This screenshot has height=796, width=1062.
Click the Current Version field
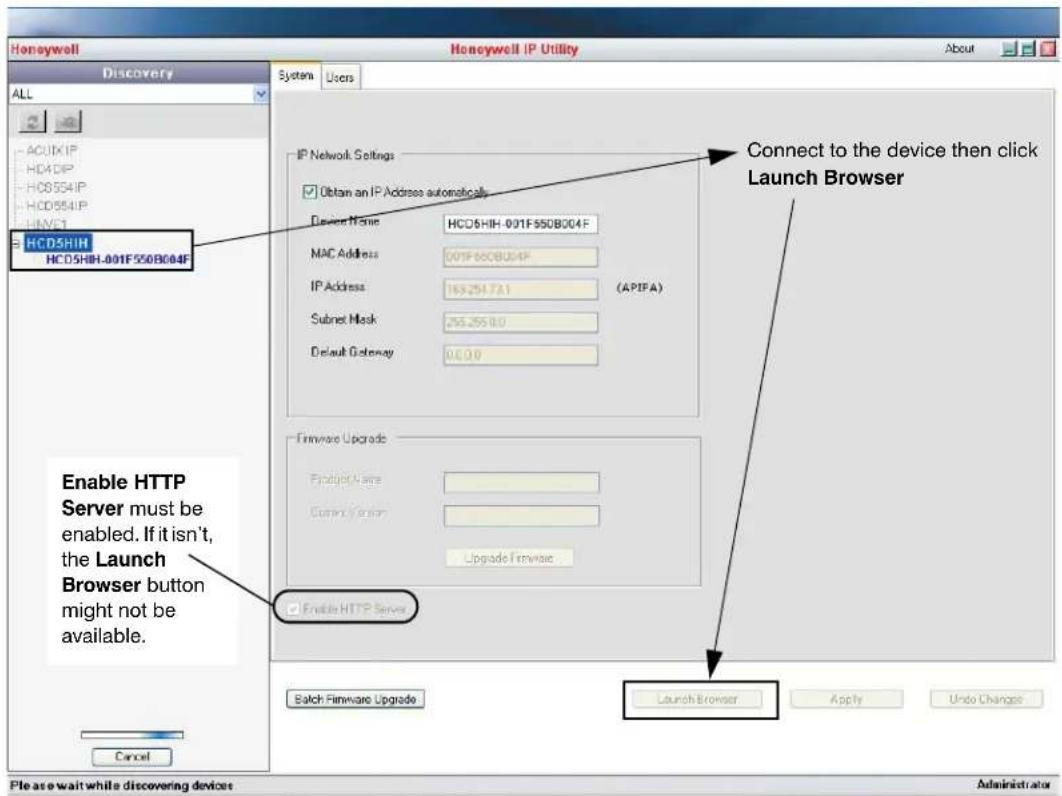(x=521, y=516)
